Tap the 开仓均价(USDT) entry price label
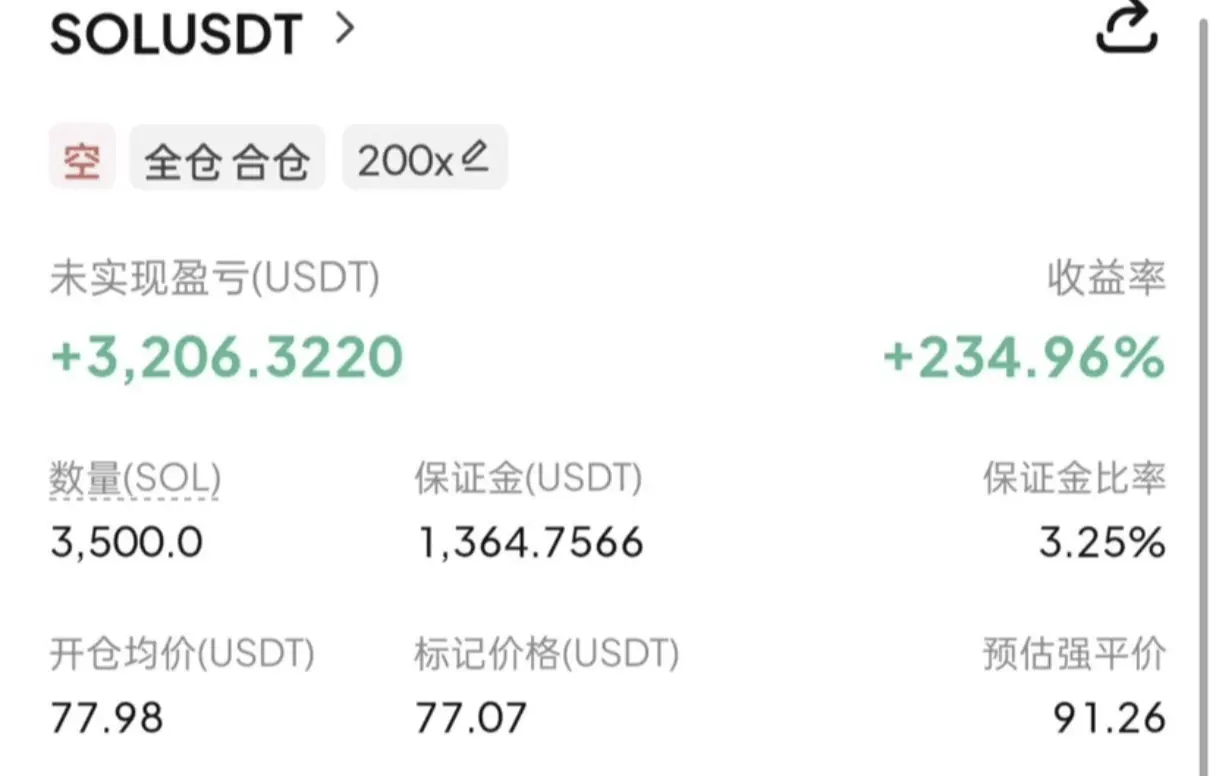1216x776 pixels. (x=182, y=655)
